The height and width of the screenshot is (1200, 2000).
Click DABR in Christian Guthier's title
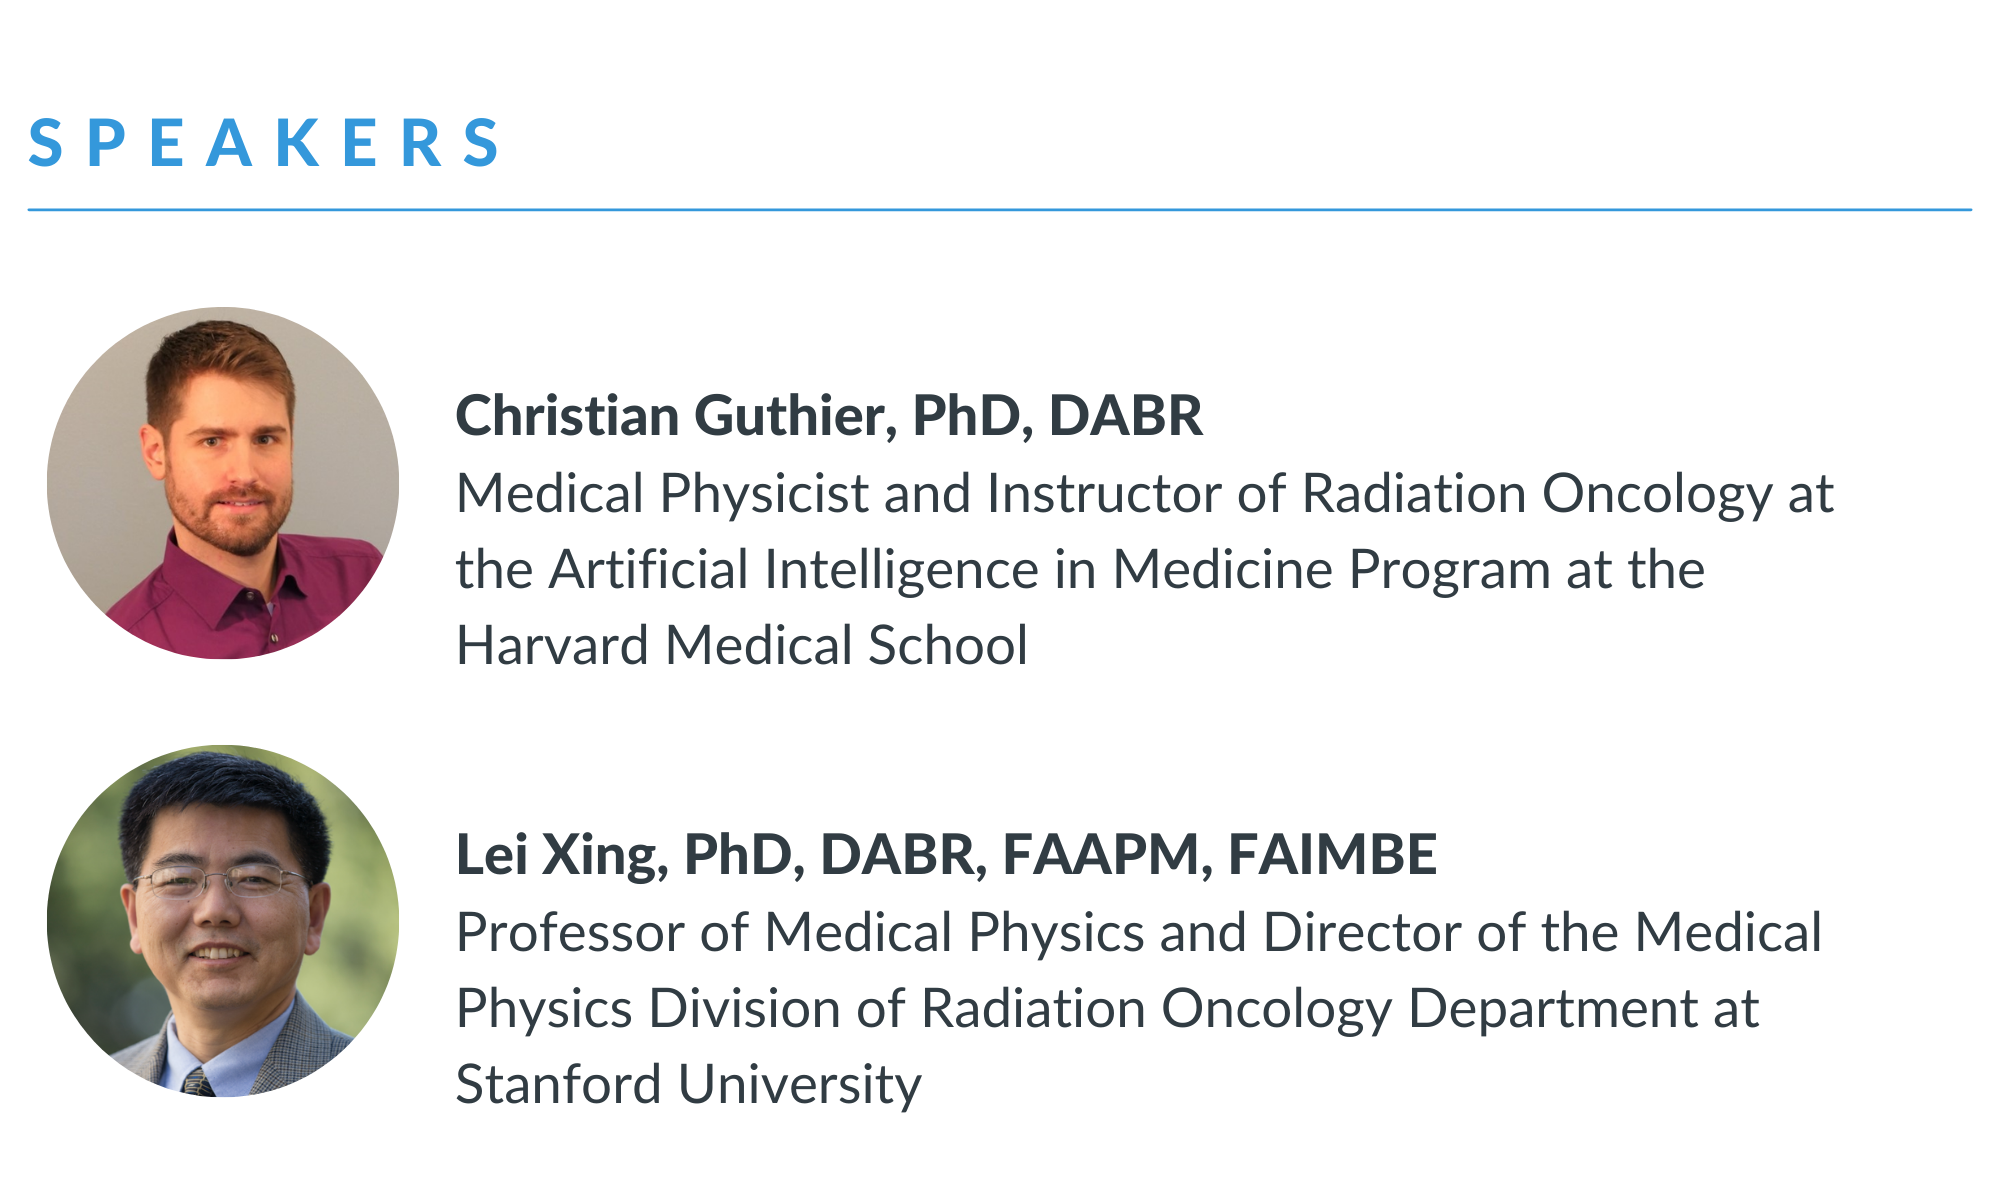[1126, 415]
